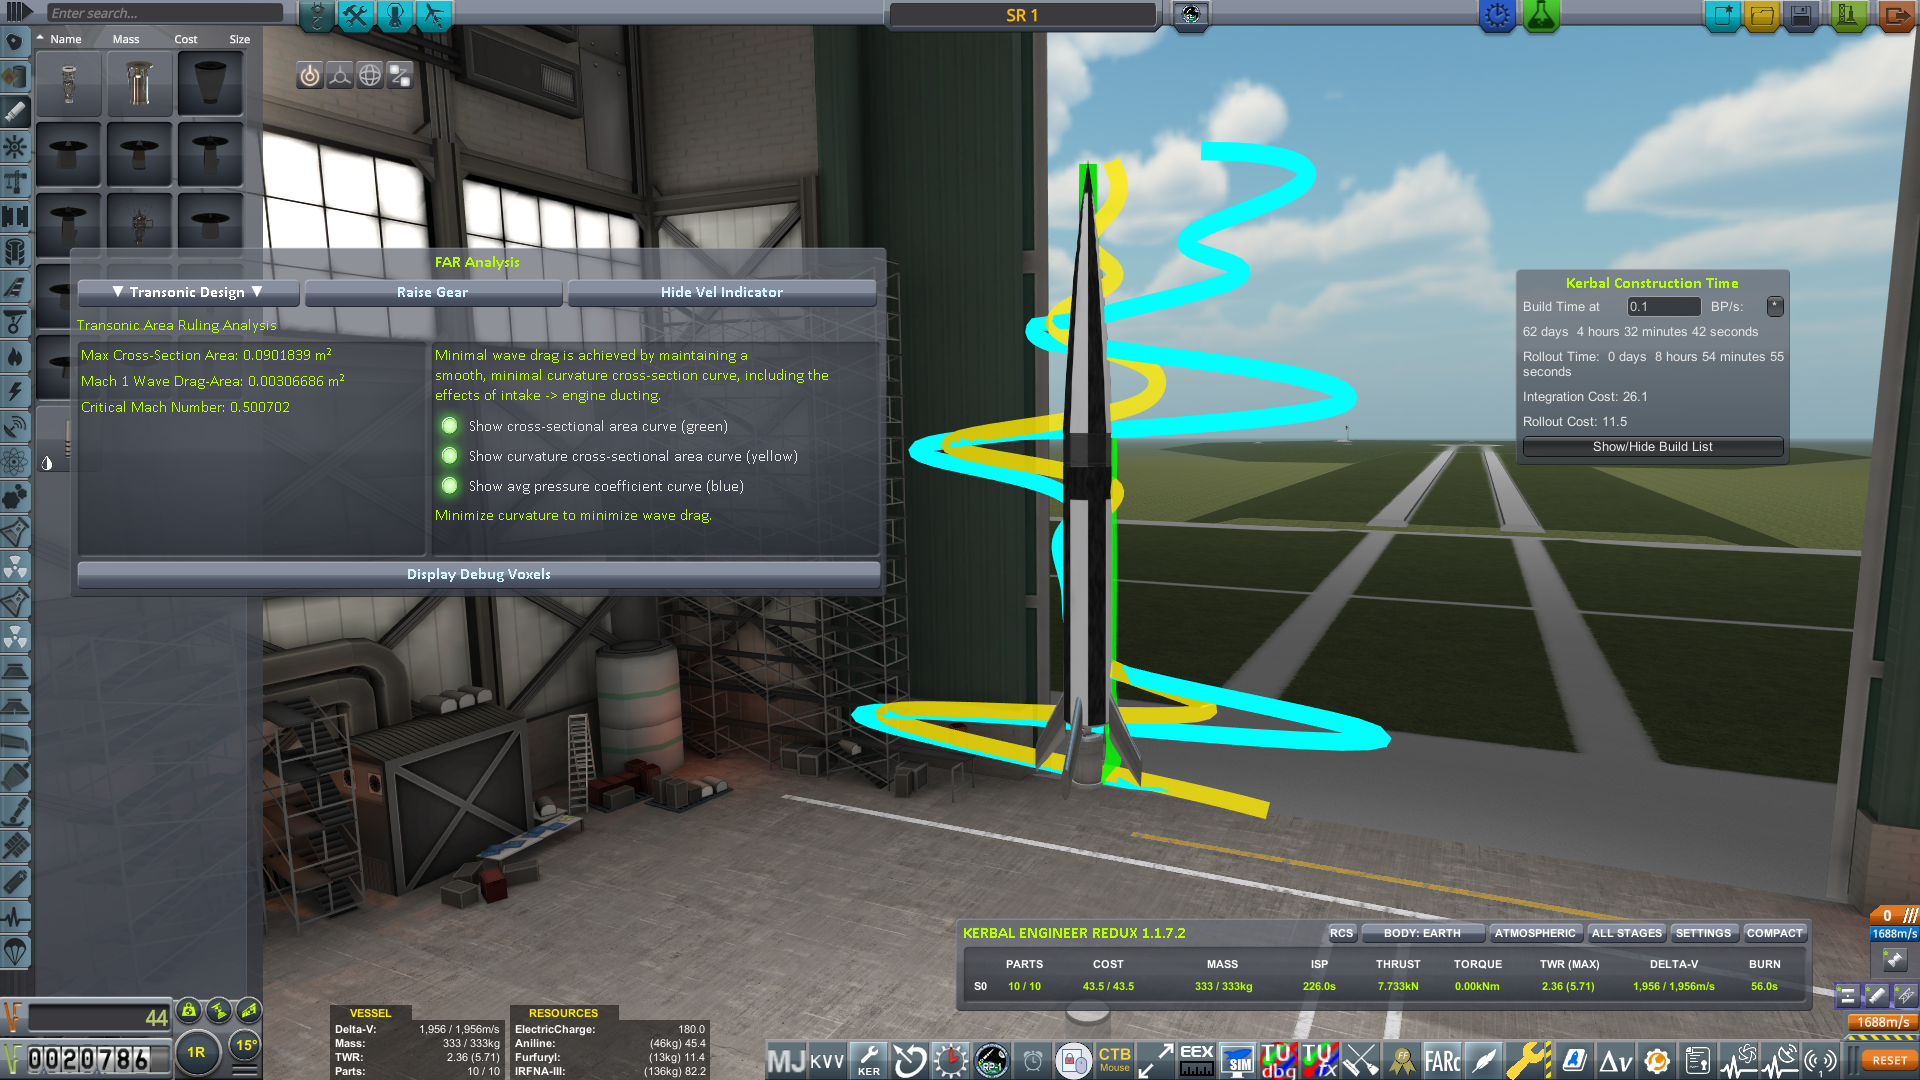Click the FARc toolbar icon

pyautogui.click(x=1441, y=1060)
